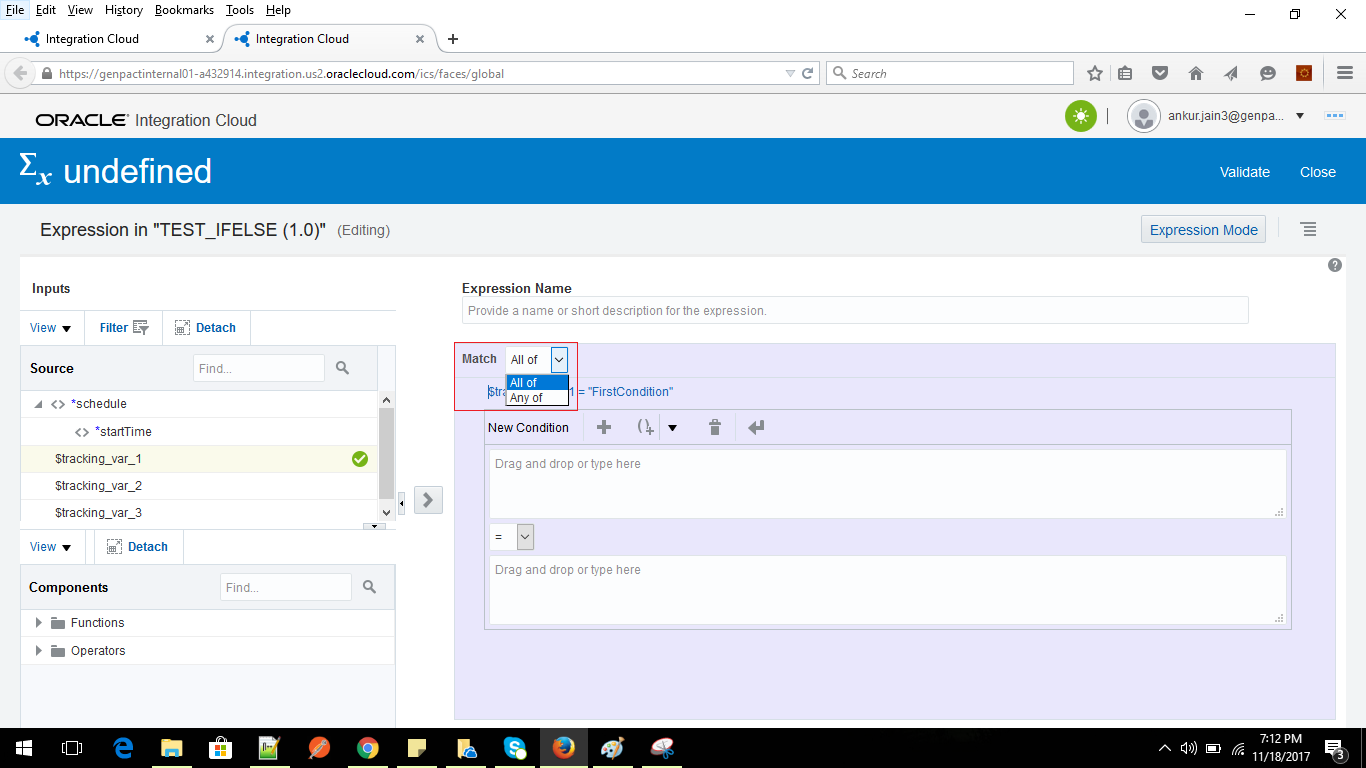Click Close in the blue header

1318,172
